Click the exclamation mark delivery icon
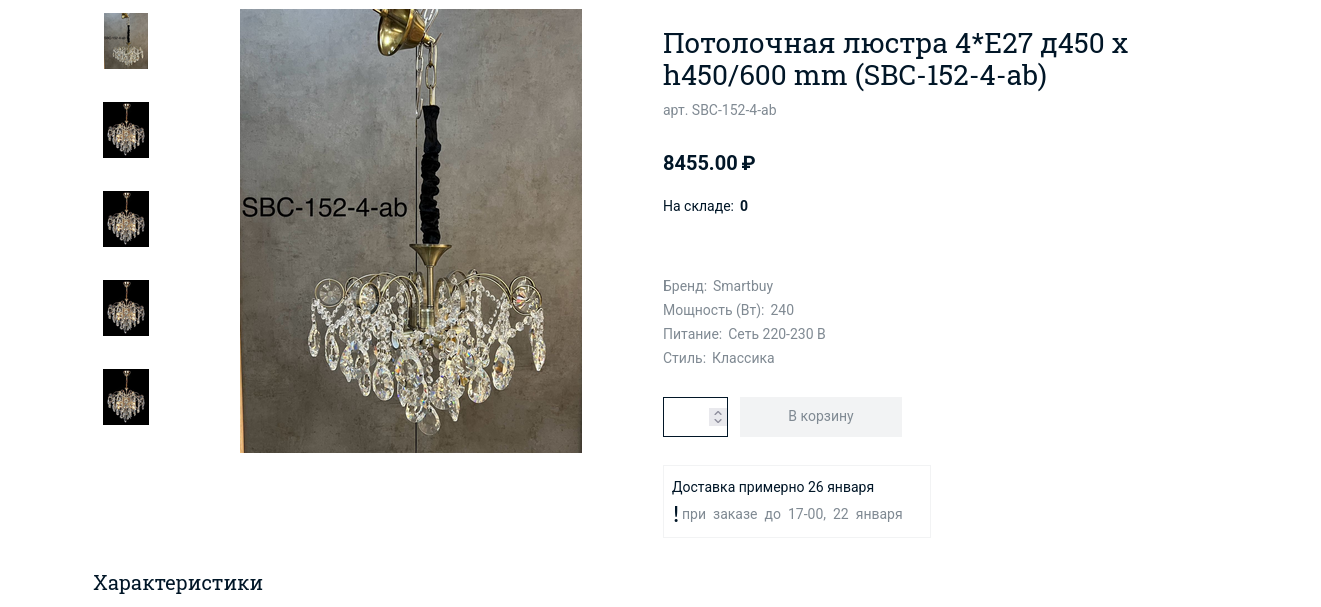 click(x=676, y=514)
